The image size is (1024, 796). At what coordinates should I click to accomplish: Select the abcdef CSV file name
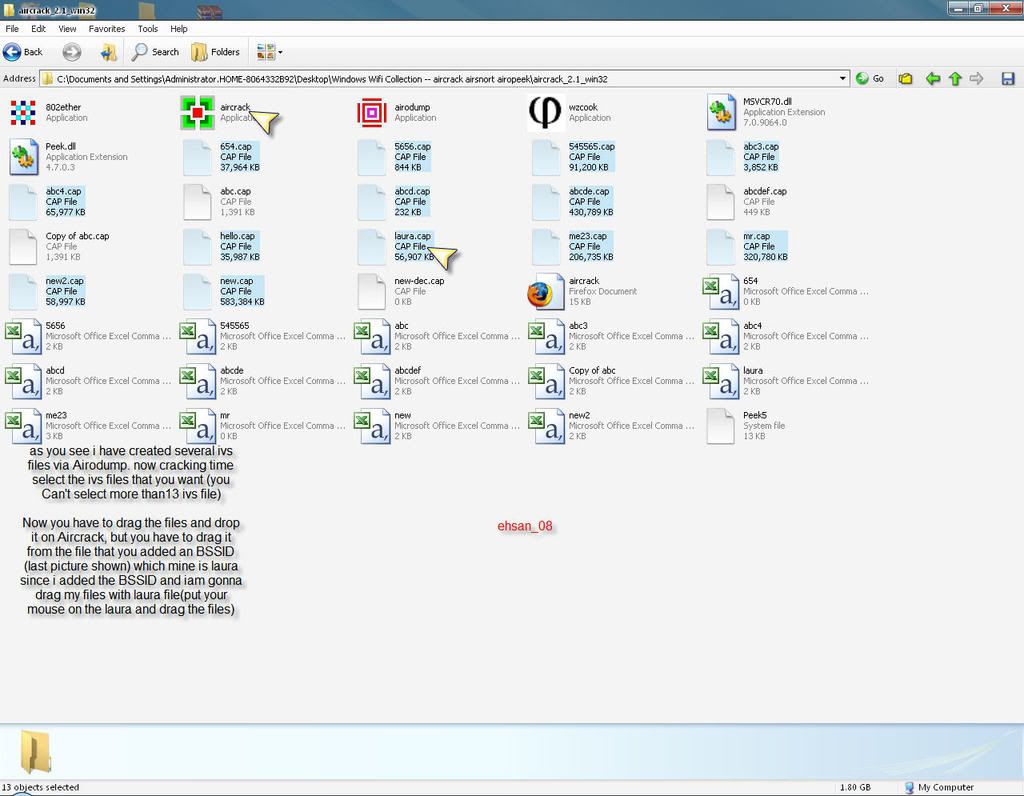point(408,370)
